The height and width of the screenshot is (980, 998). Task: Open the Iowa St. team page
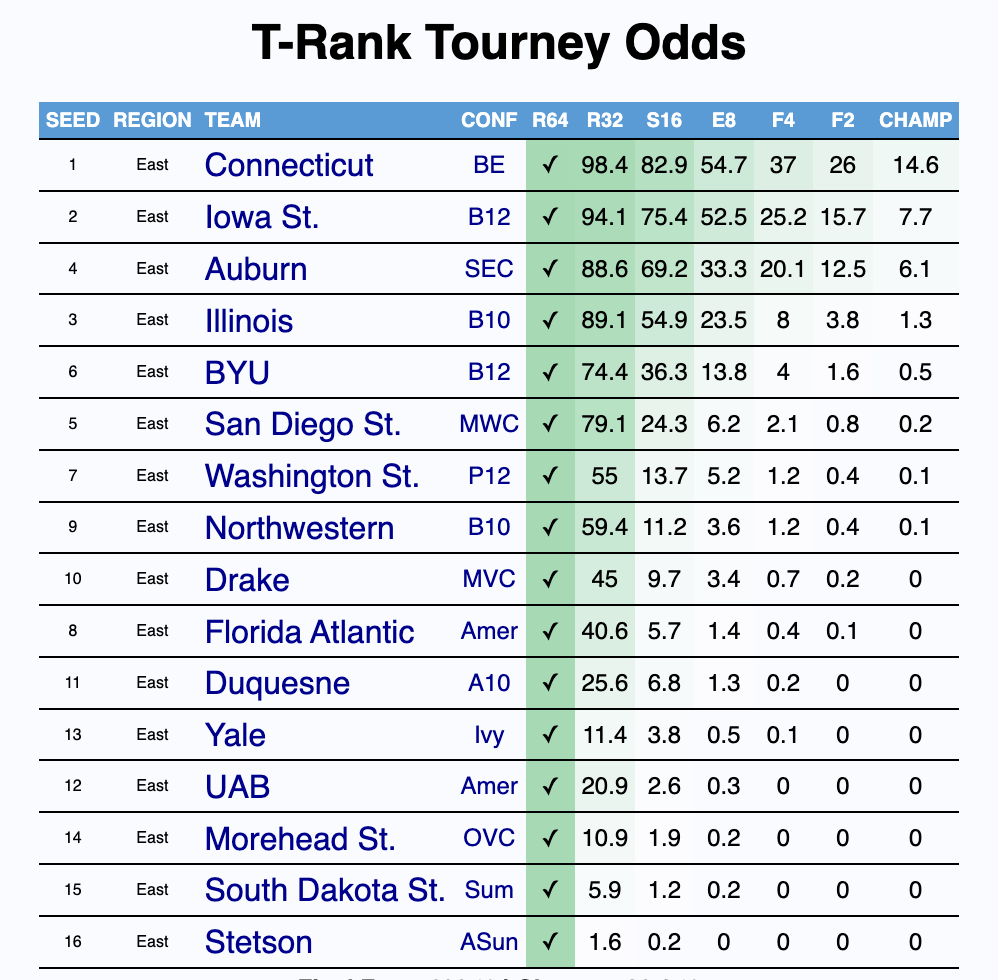coord(262,217)
